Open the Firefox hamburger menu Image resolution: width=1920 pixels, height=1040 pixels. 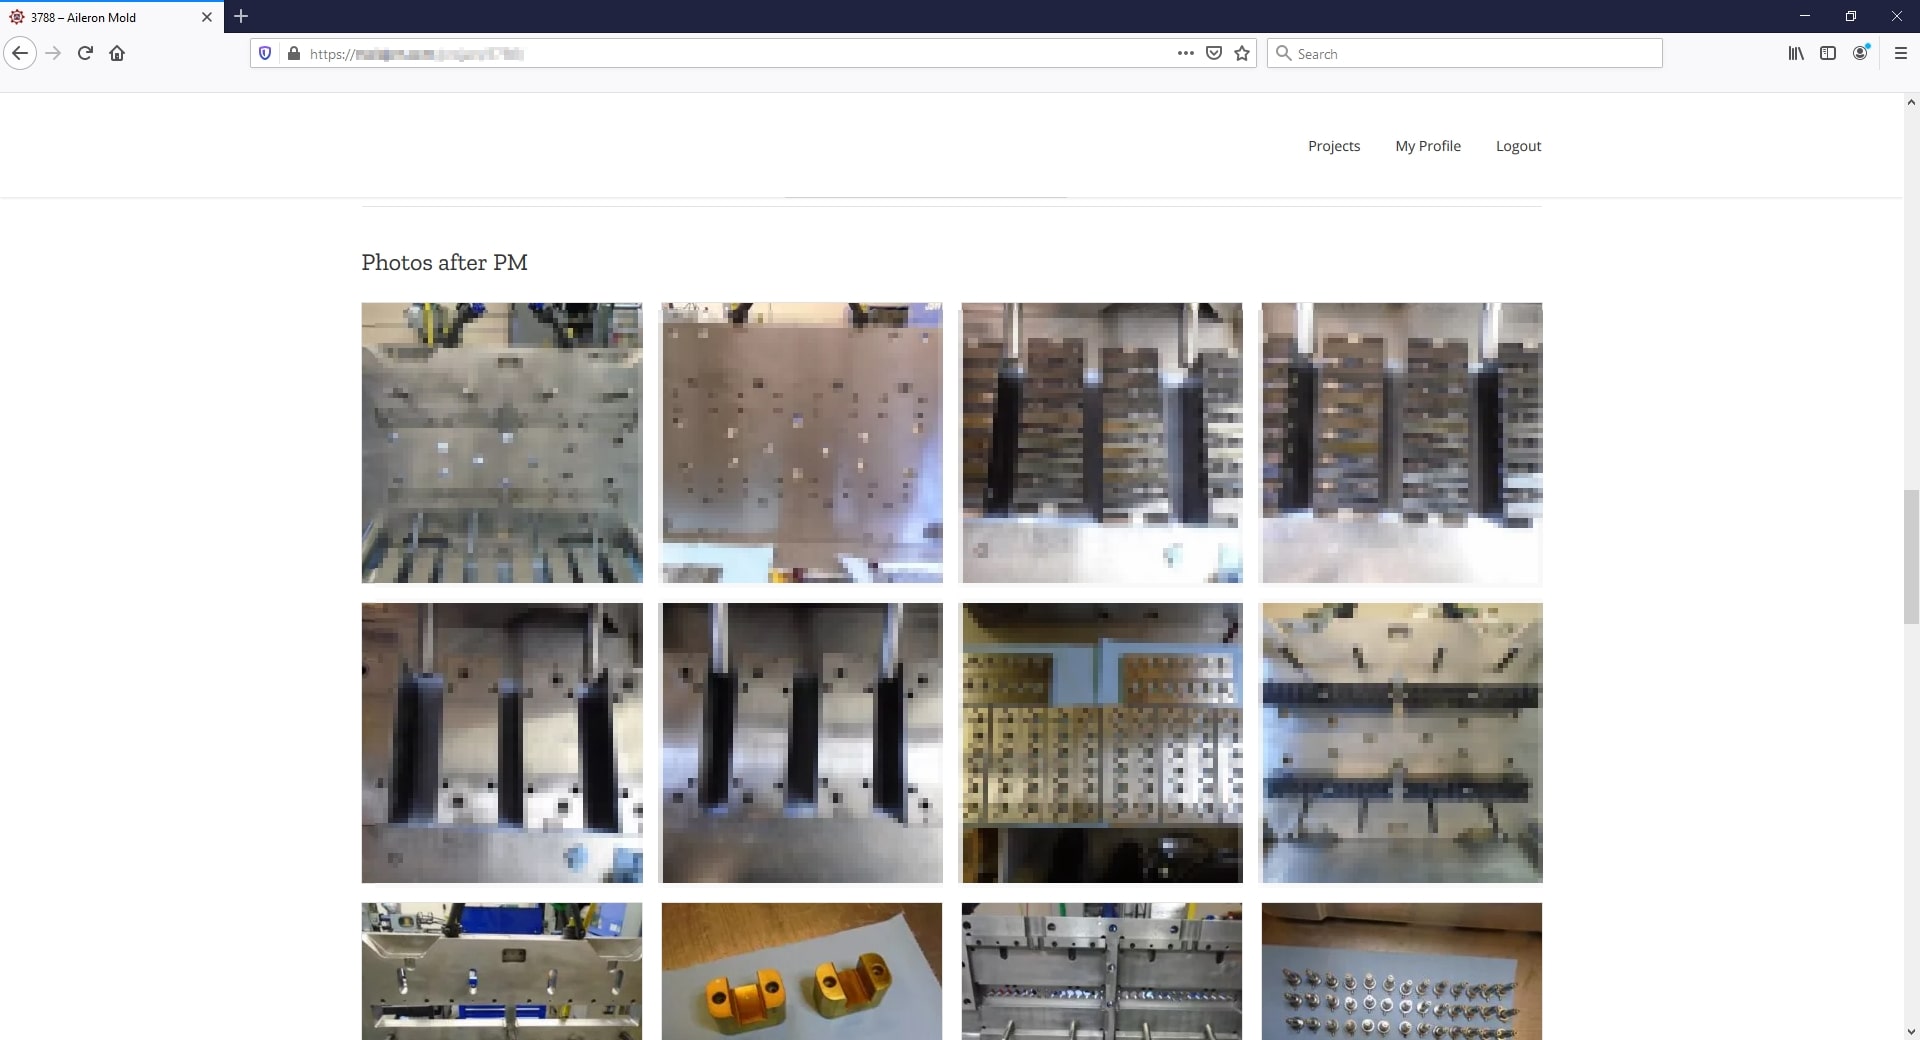(1901, 53)
